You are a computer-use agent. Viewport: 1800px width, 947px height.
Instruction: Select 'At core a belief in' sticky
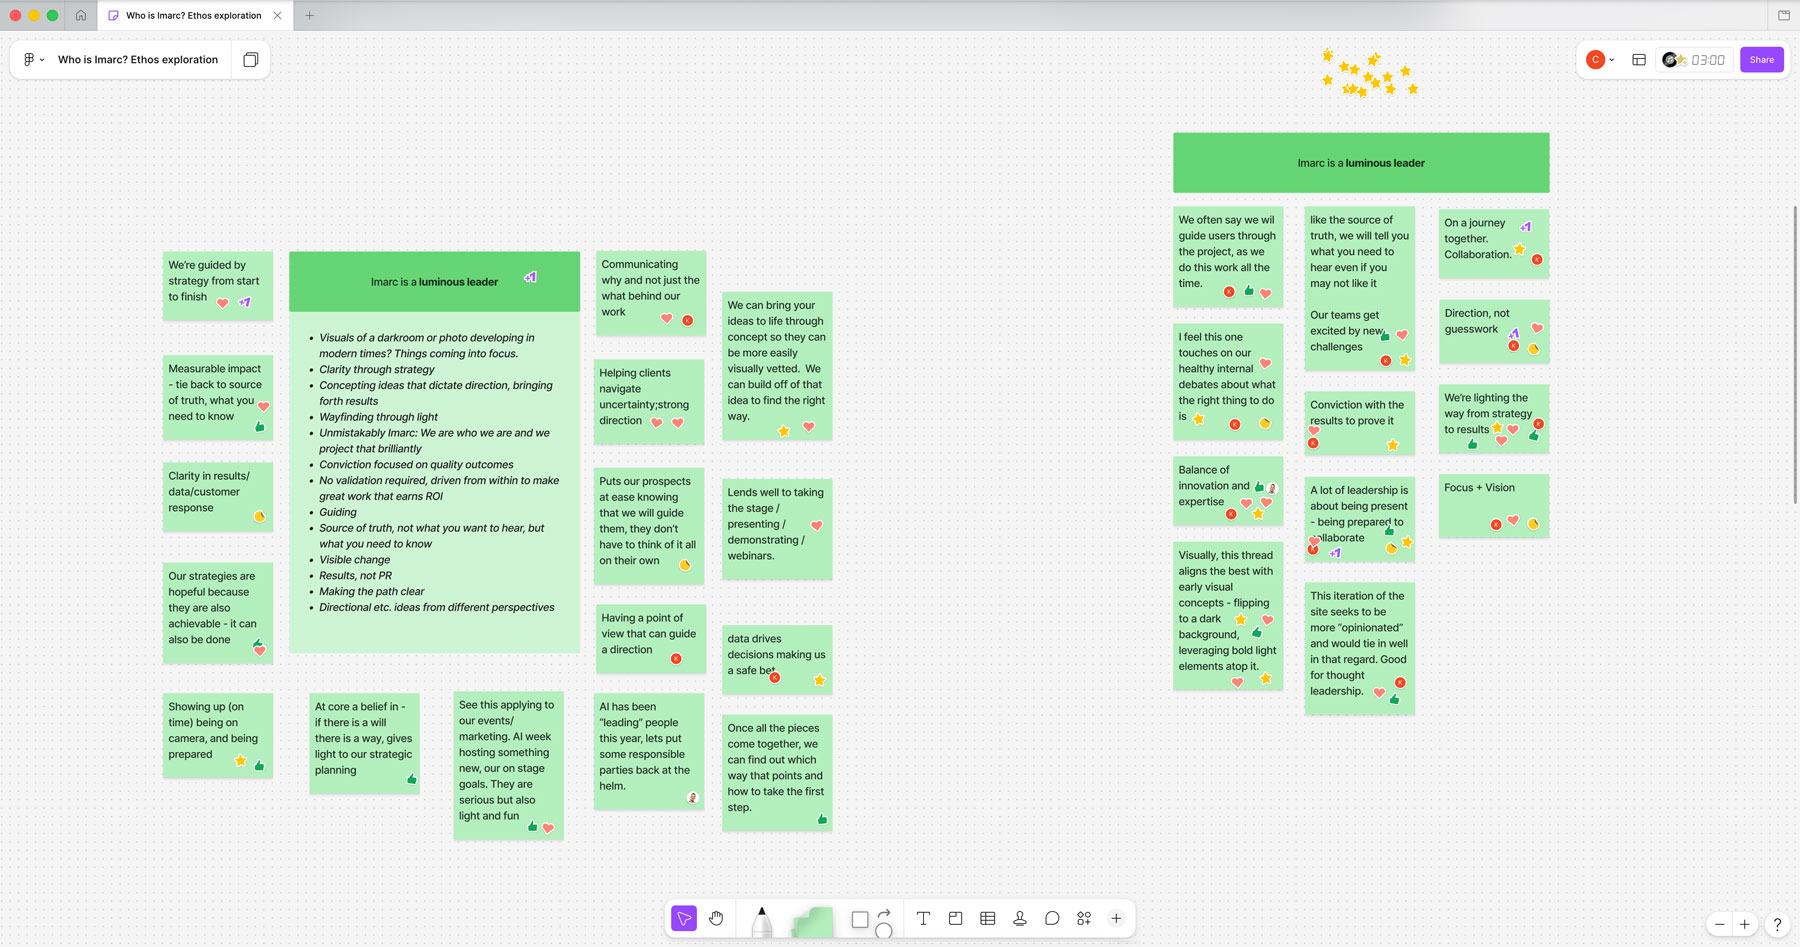pyautogui.click(x=364, y=743)
